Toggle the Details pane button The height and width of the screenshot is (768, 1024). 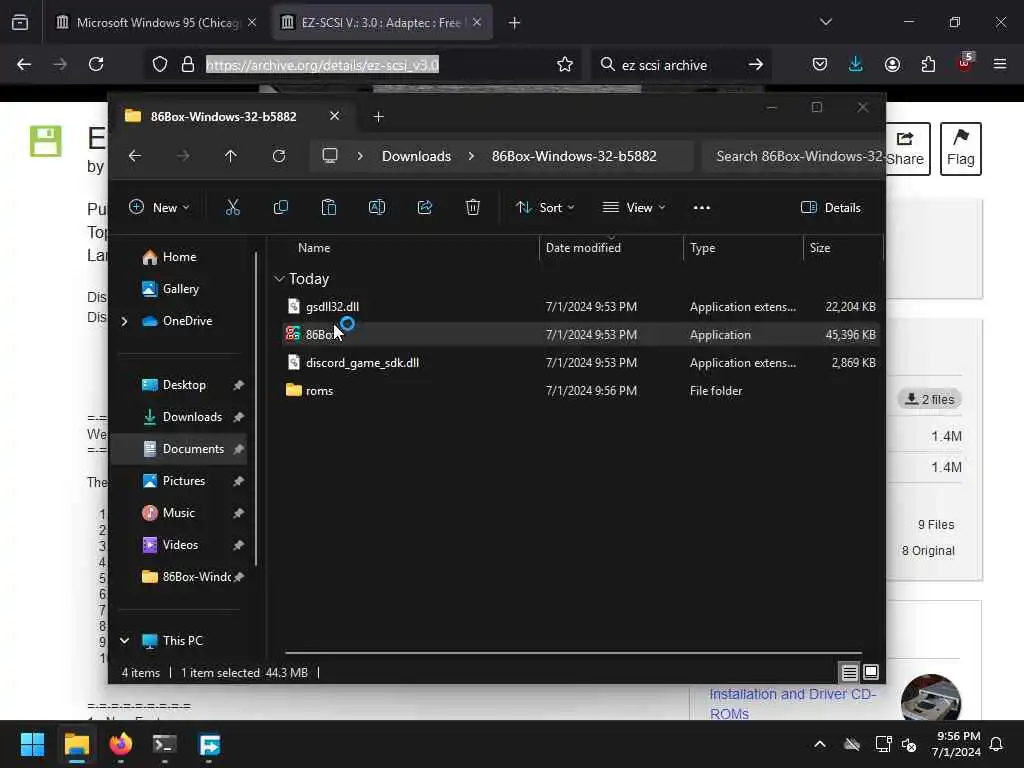pyautogui.click(x=831, y=208)
